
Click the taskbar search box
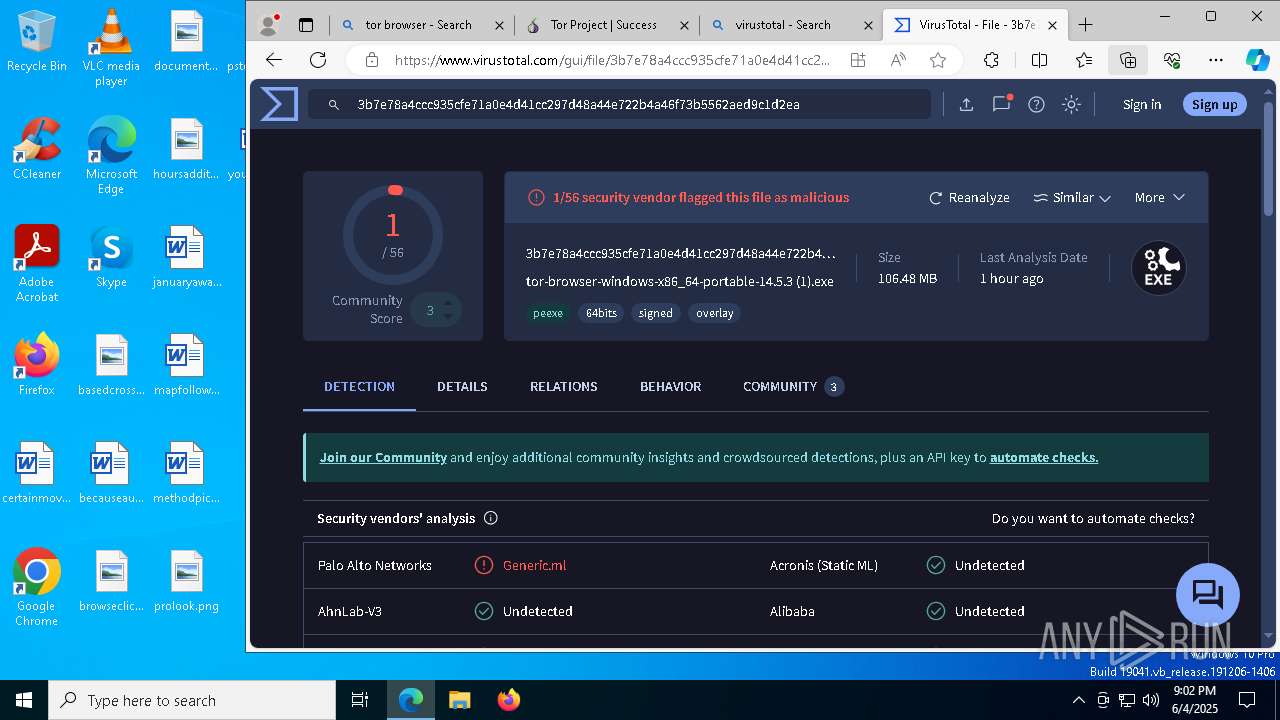click(192, 700)
